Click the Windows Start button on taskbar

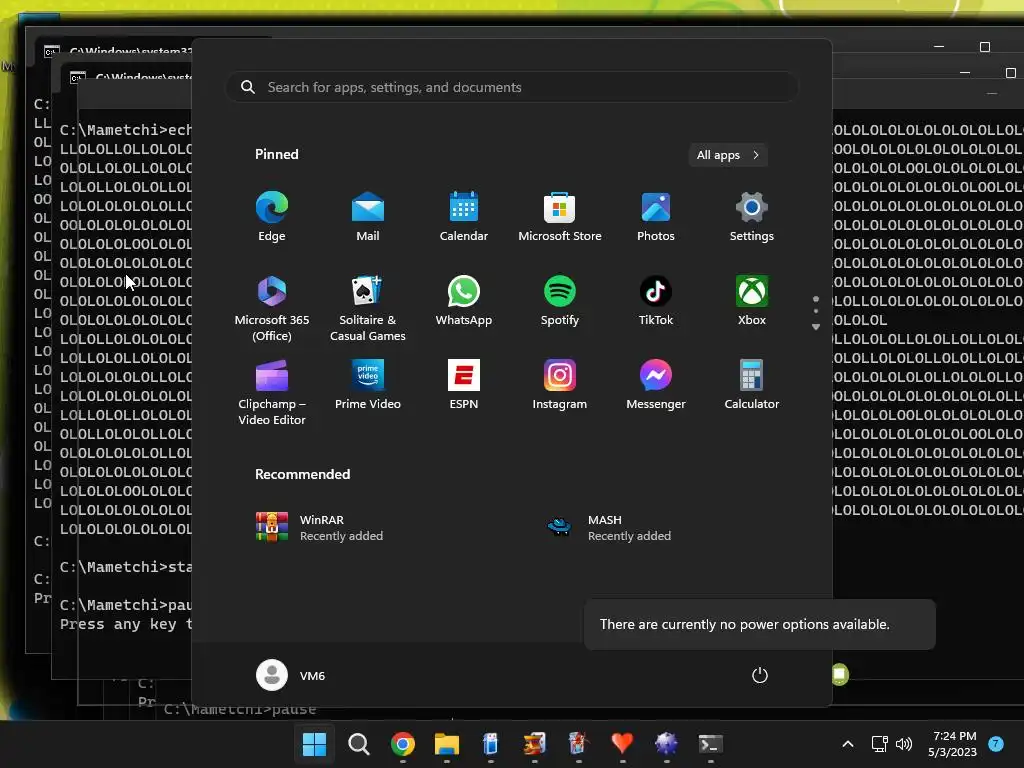(x=314, y=744)
